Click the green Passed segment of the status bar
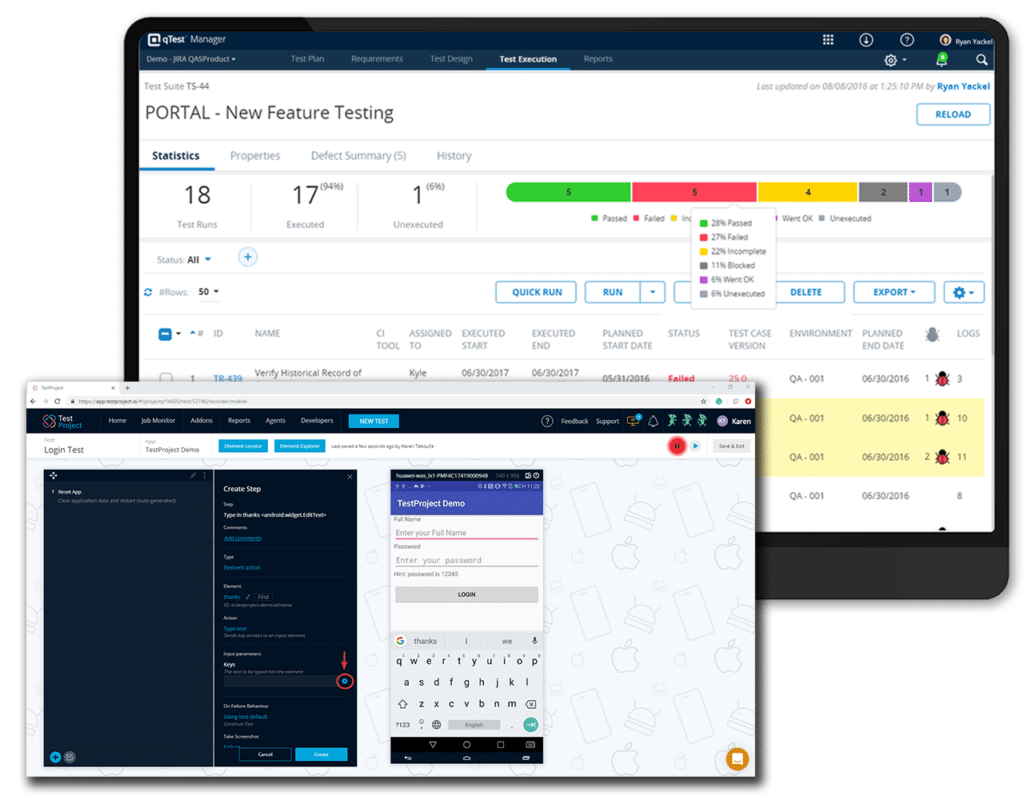1024x800 pixels. point(568,192)
